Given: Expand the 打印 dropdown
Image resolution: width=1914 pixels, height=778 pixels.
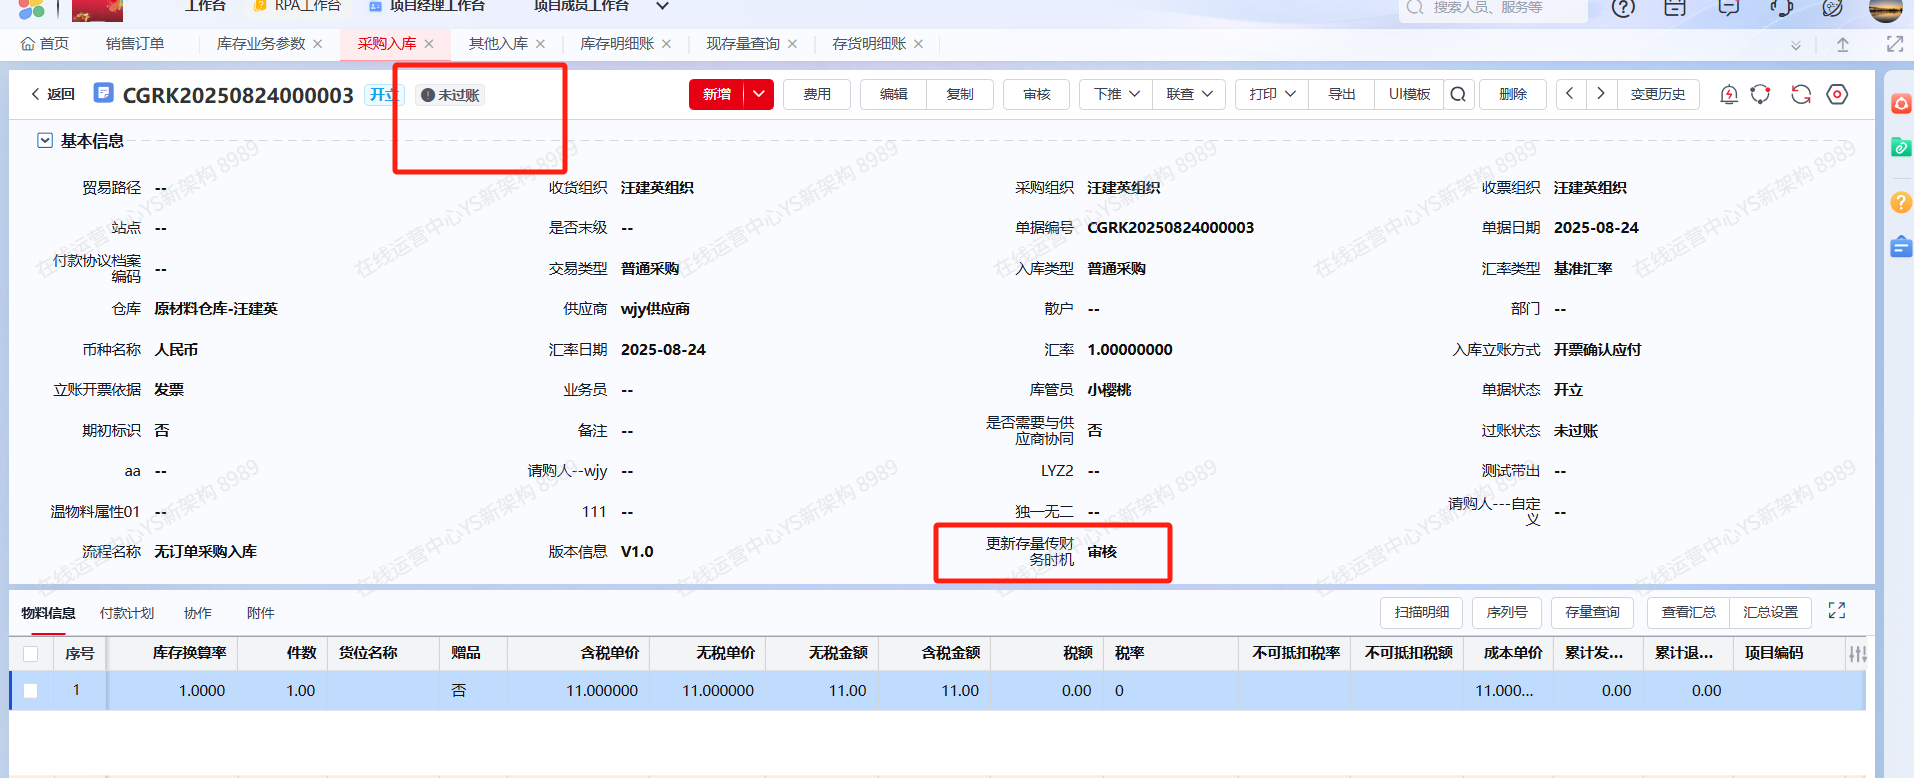Looking at the screenshot, I should coord(1271,94).
